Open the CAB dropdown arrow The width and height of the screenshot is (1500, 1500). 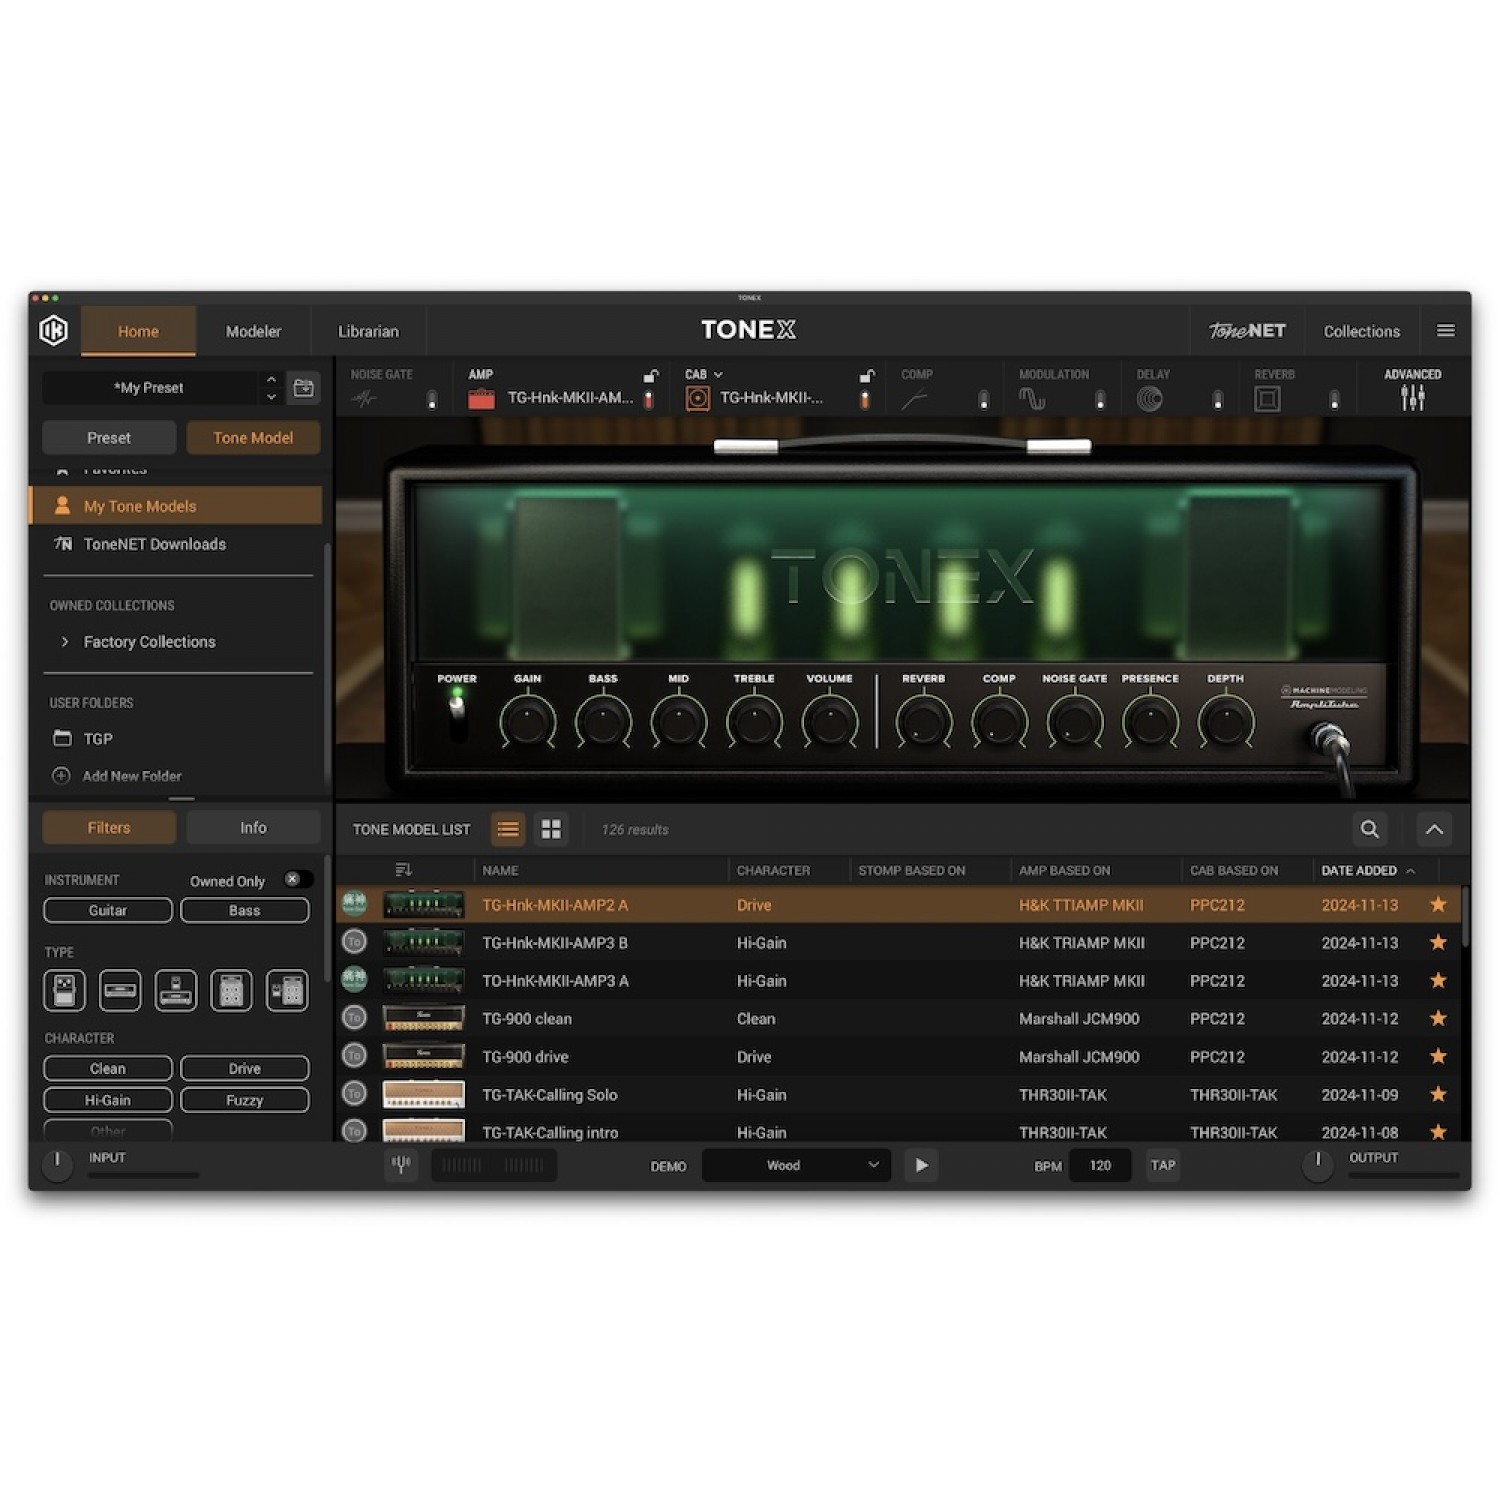(718, 375)
